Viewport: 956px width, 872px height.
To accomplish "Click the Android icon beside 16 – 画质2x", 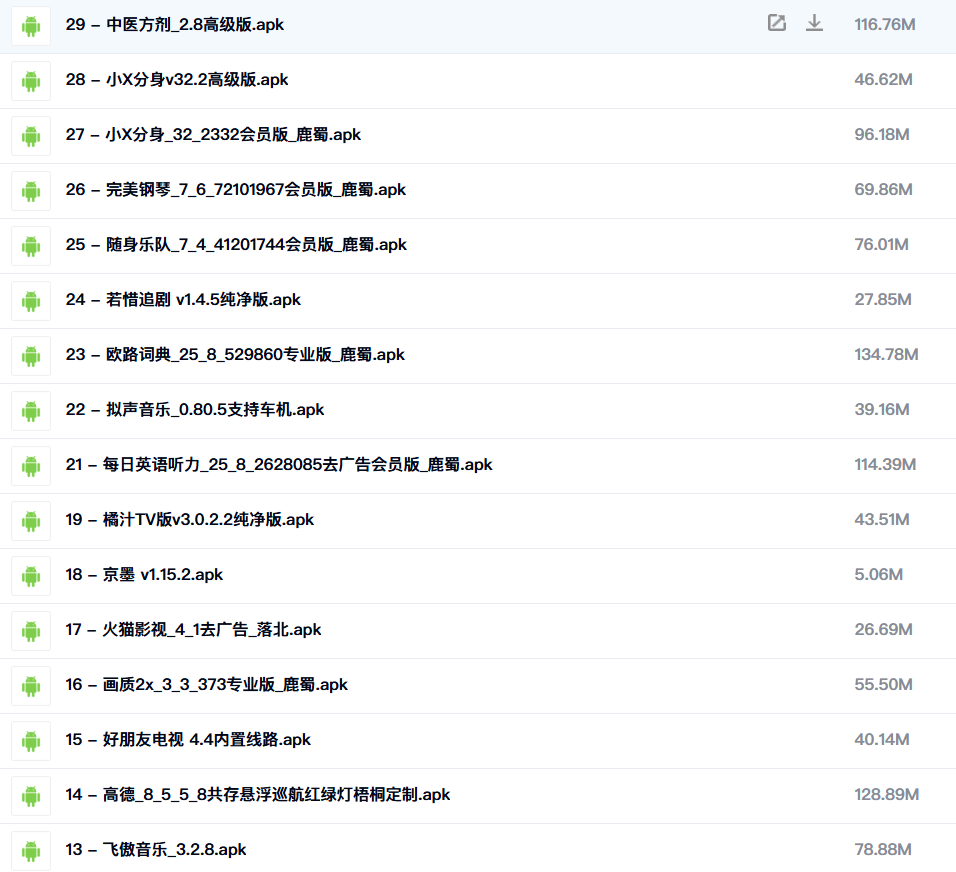I will 30,686.
